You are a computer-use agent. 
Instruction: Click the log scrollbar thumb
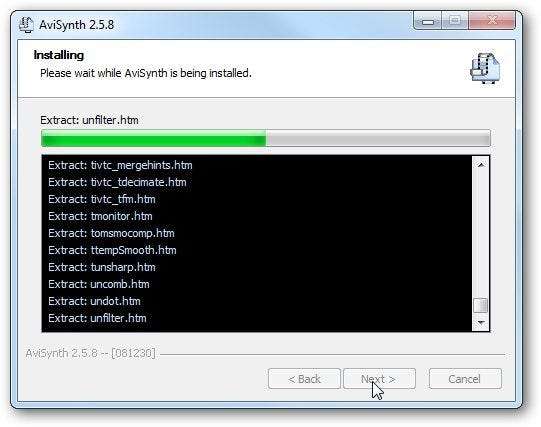[481, 305]
